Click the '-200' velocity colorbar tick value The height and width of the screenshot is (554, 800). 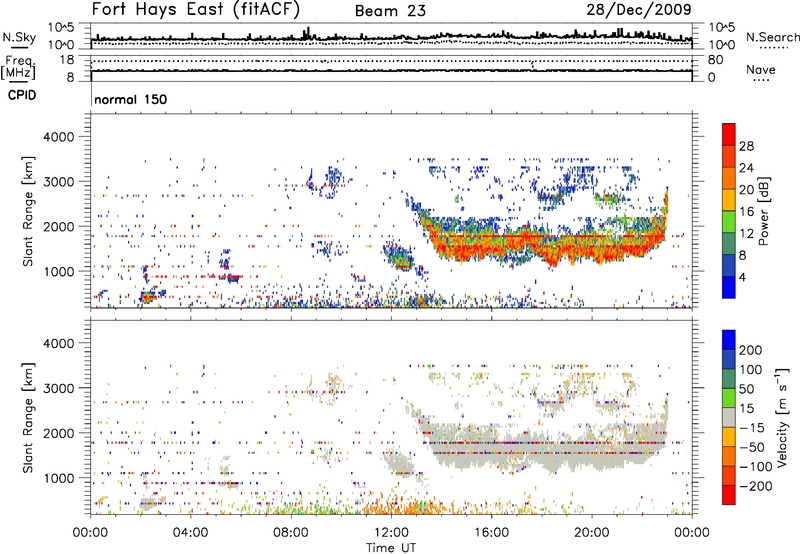755,486
